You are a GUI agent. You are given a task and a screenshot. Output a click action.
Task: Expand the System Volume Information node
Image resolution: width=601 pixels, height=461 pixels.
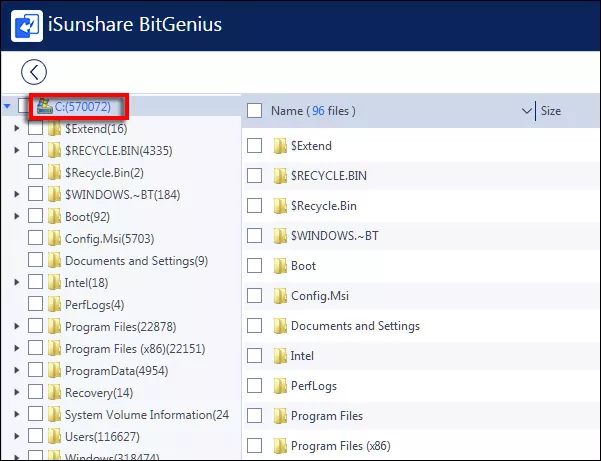point(16,414)
